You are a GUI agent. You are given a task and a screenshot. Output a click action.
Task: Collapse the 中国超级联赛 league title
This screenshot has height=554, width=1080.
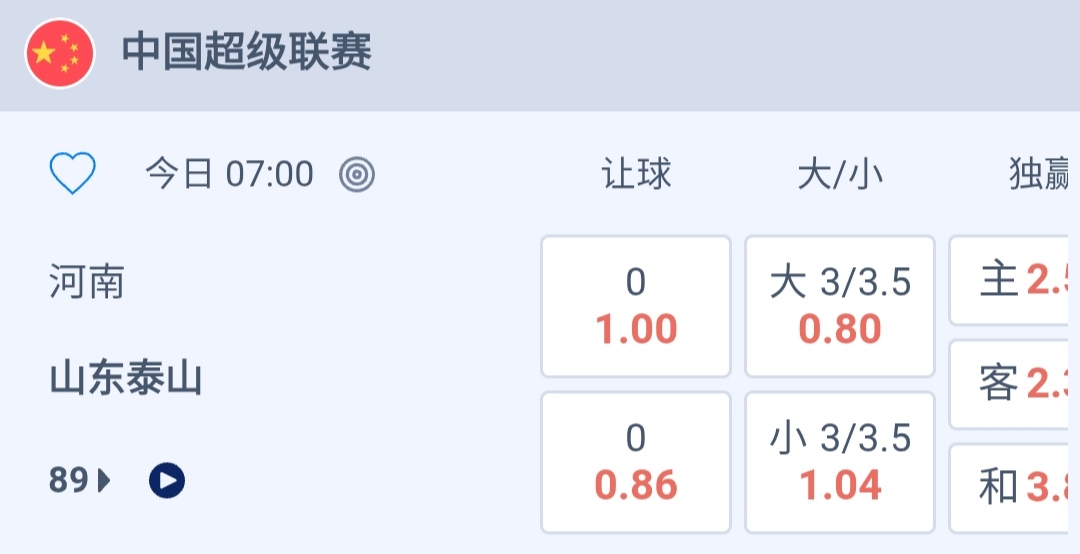pyautogui.click(x=247, y=52)
